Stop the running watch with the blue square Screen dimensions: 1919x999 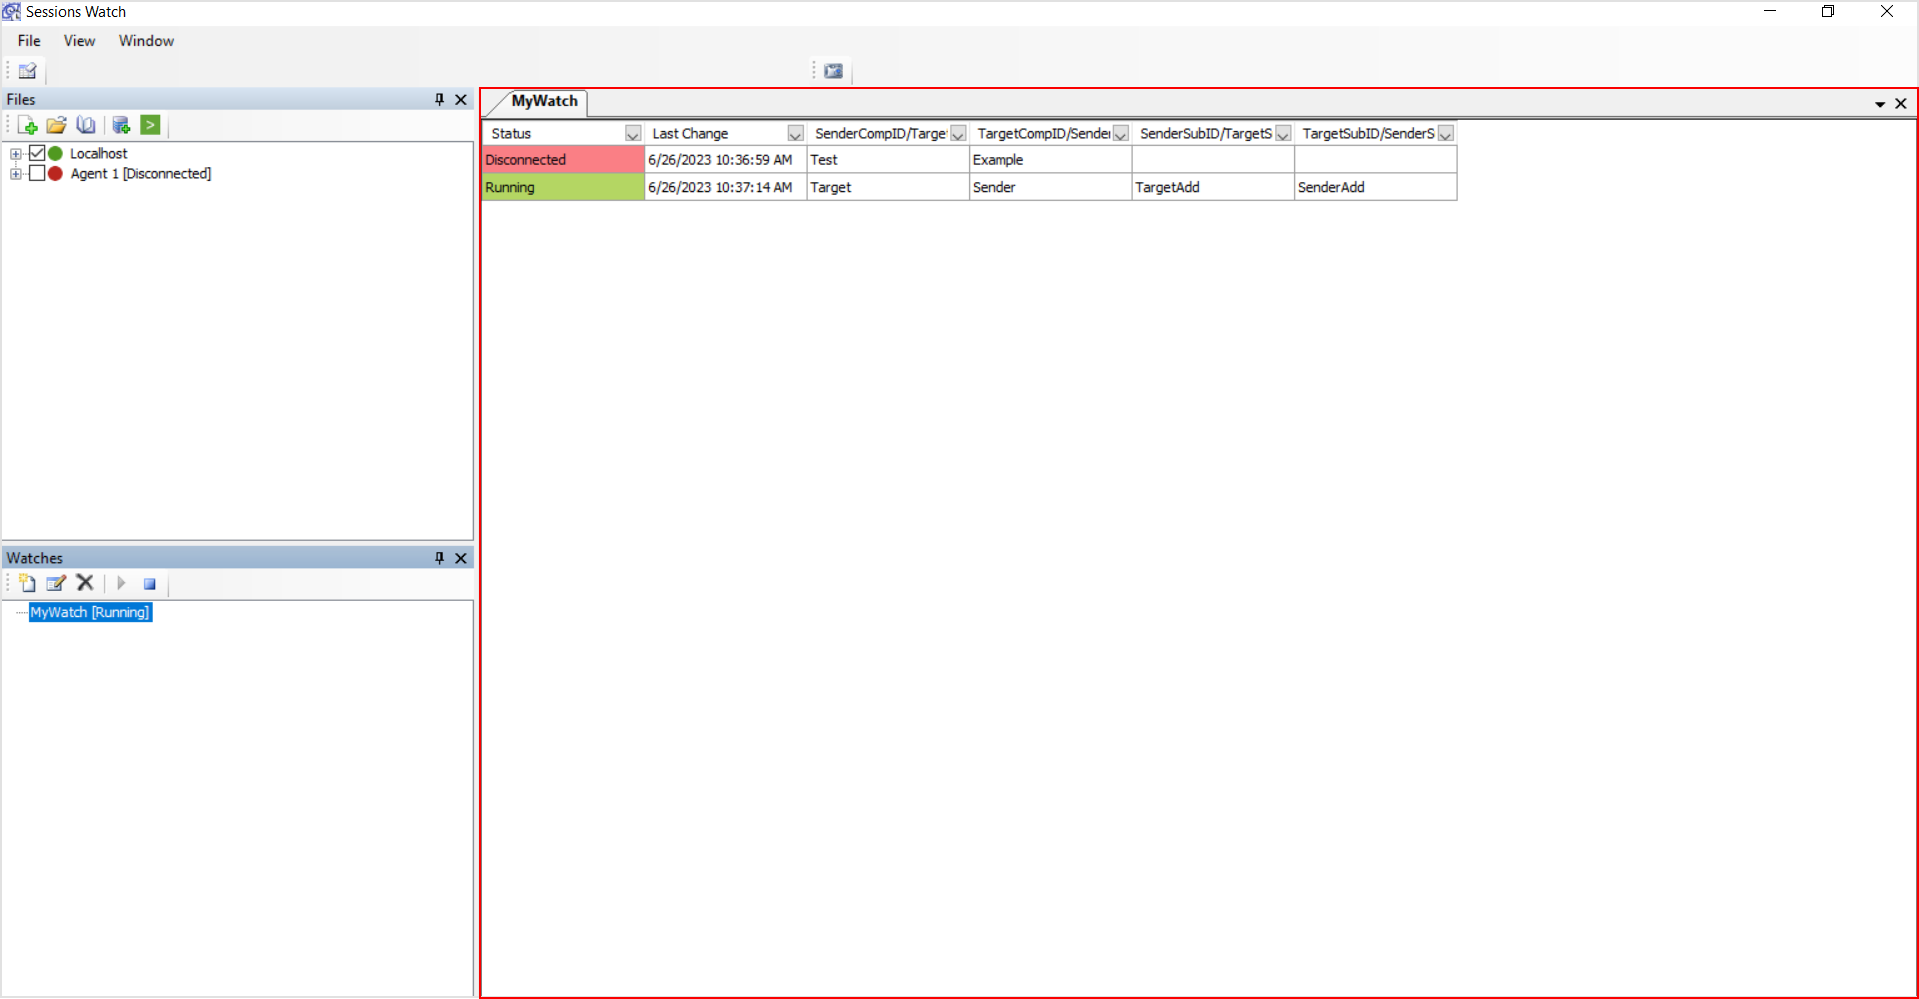[x=149, y=584]
